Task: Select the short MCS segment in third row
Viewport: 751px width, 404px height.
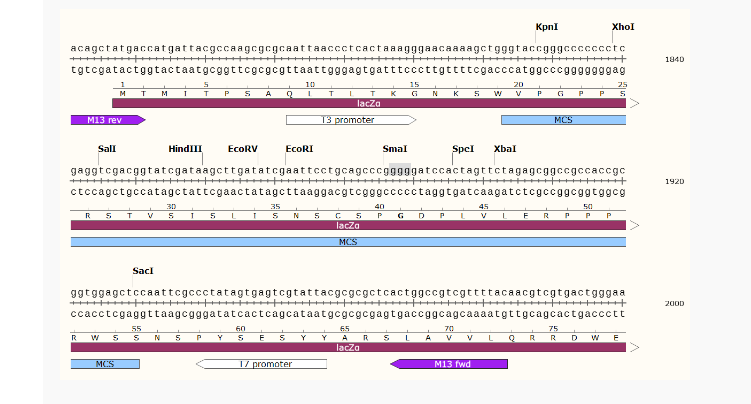Action: click(x=105, y=364)
